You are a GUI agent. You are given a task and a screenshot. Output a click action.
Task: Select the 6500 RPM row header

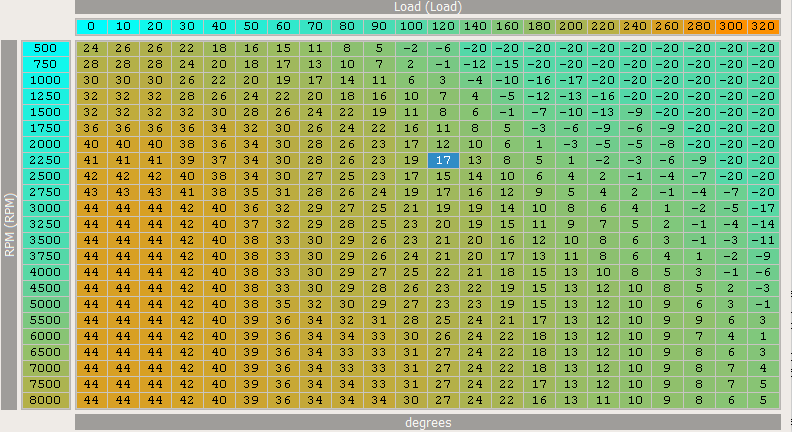pyautogui.click(x=45, y=352)
